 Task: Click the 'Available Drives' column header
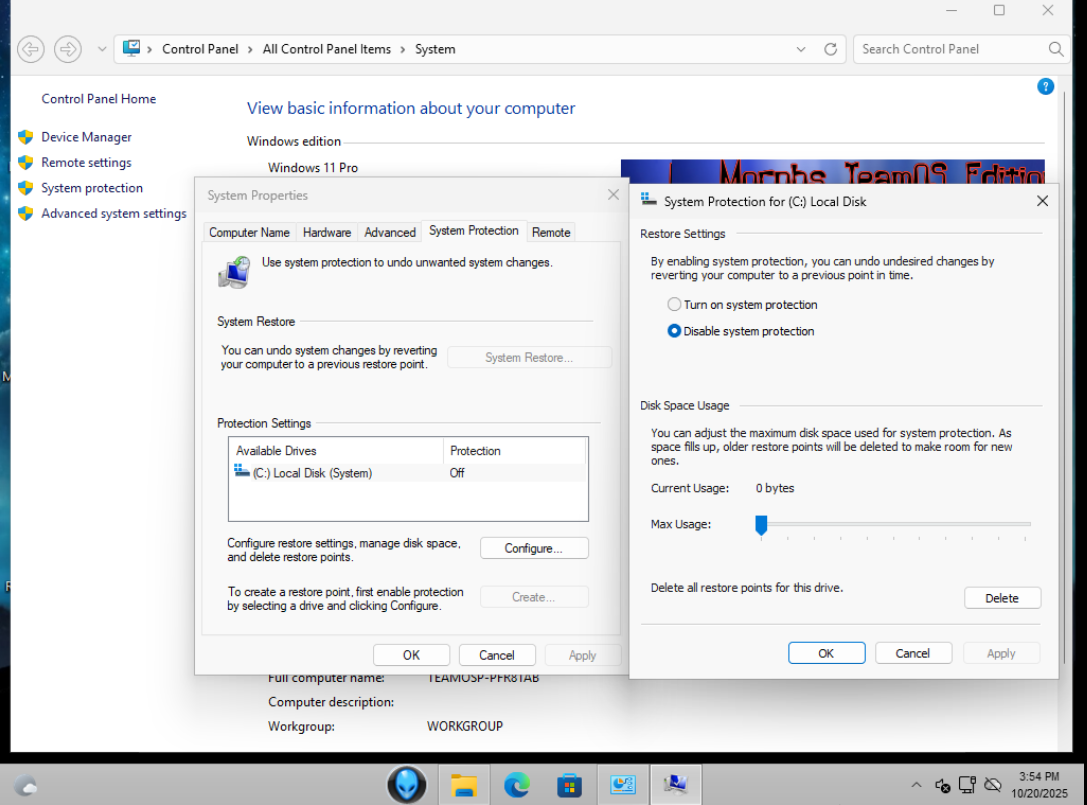tap(336, 451)
